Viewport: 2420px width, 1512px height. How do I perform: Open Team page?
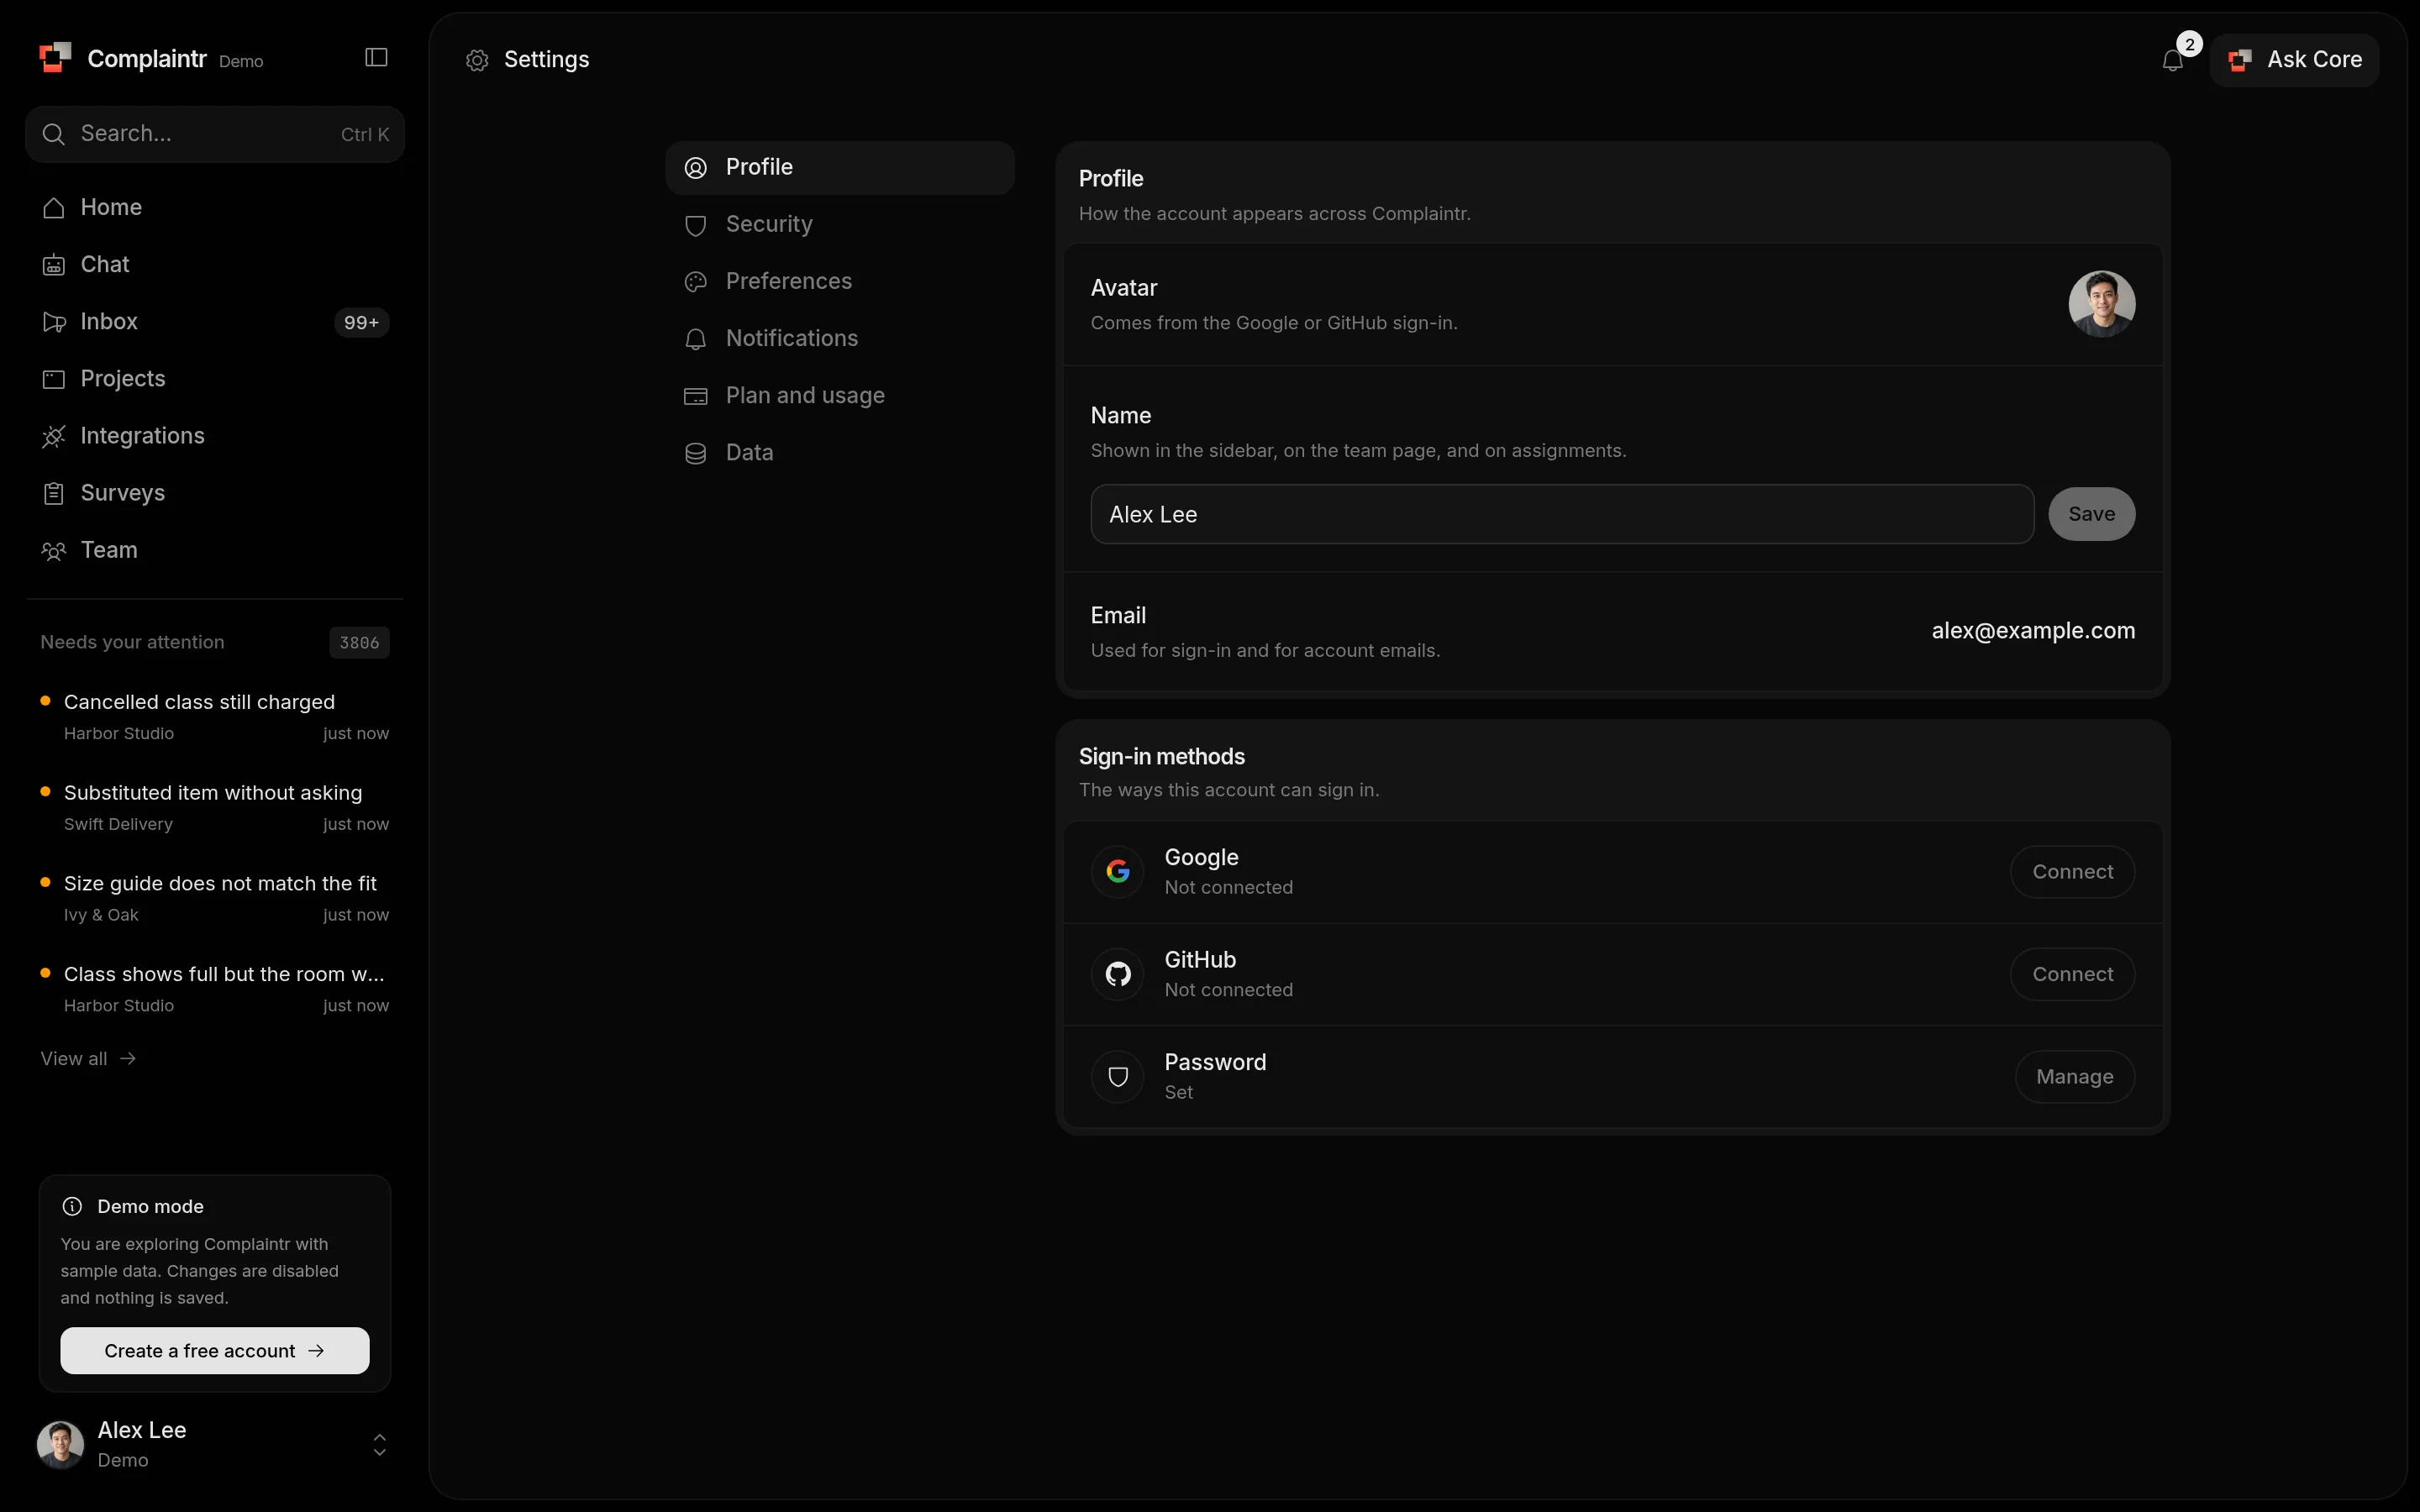pyautogui.click(x=215, y=549)
